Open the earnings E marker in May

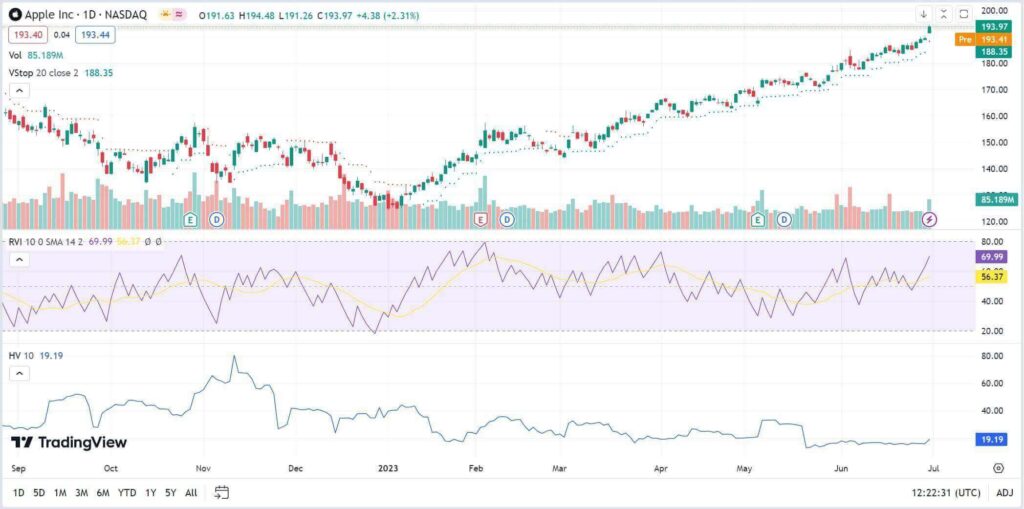click(x=758, y=220)
